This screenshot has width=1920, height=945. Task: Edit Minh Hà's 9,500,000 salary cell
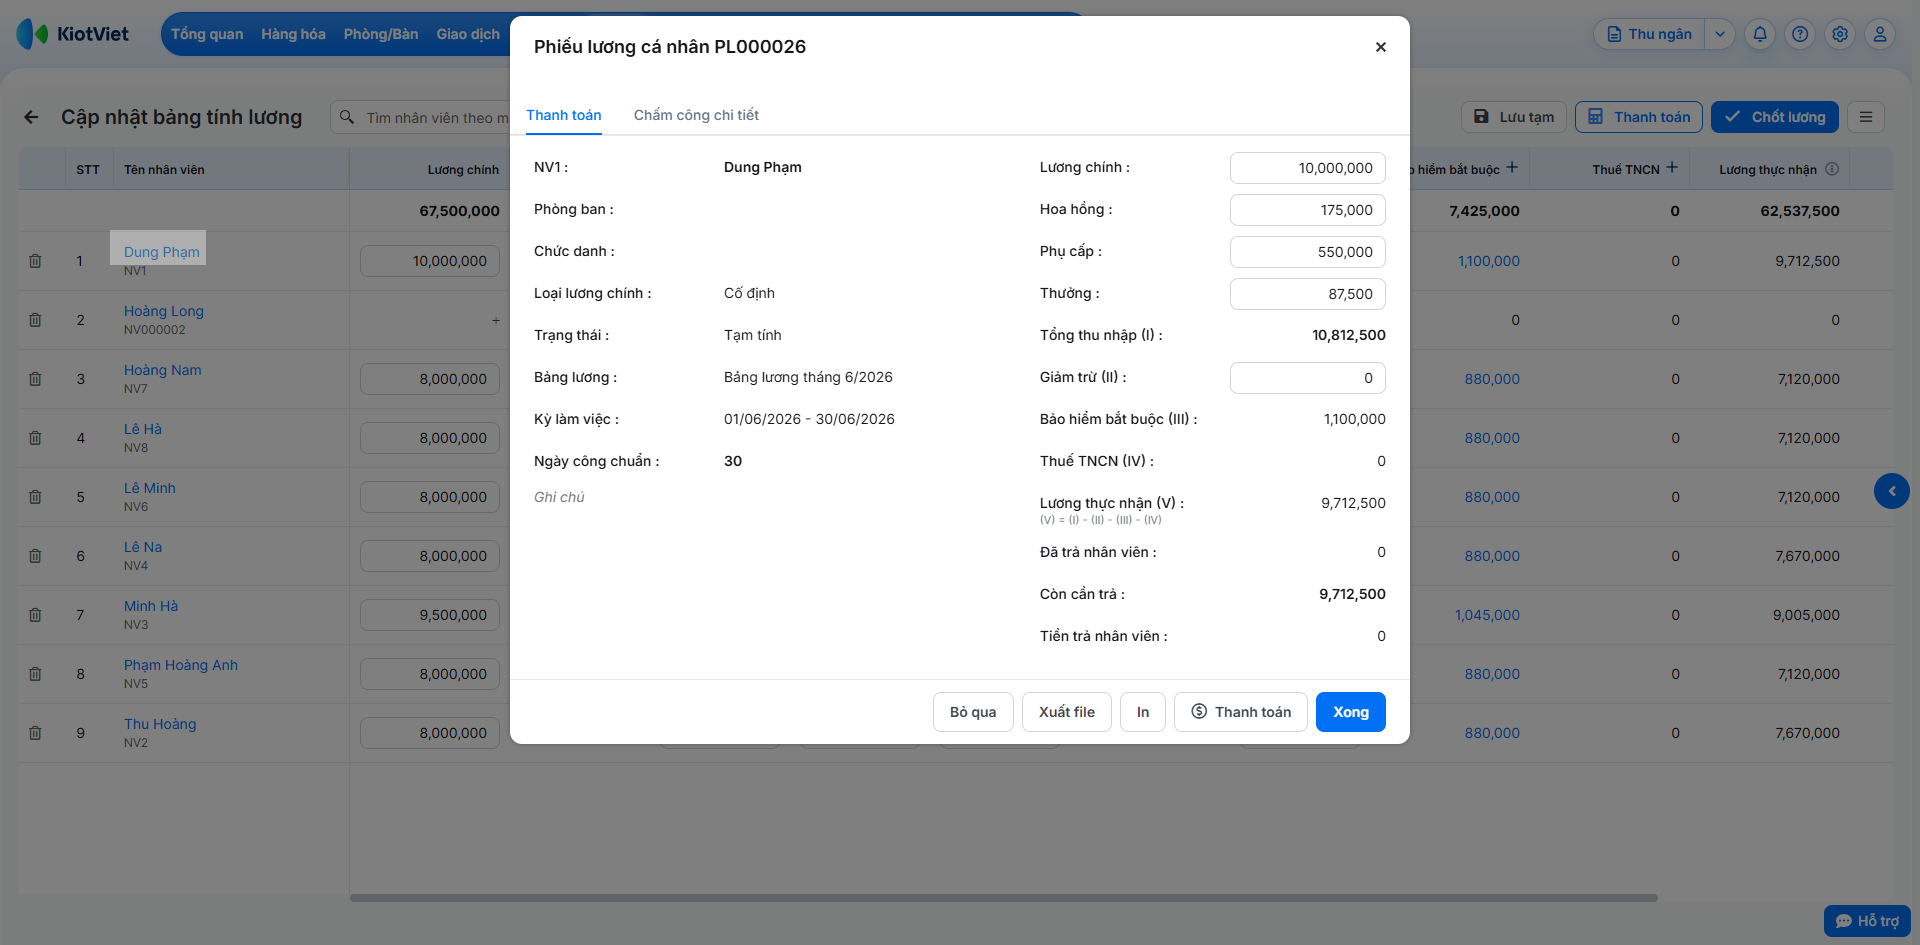430,615
